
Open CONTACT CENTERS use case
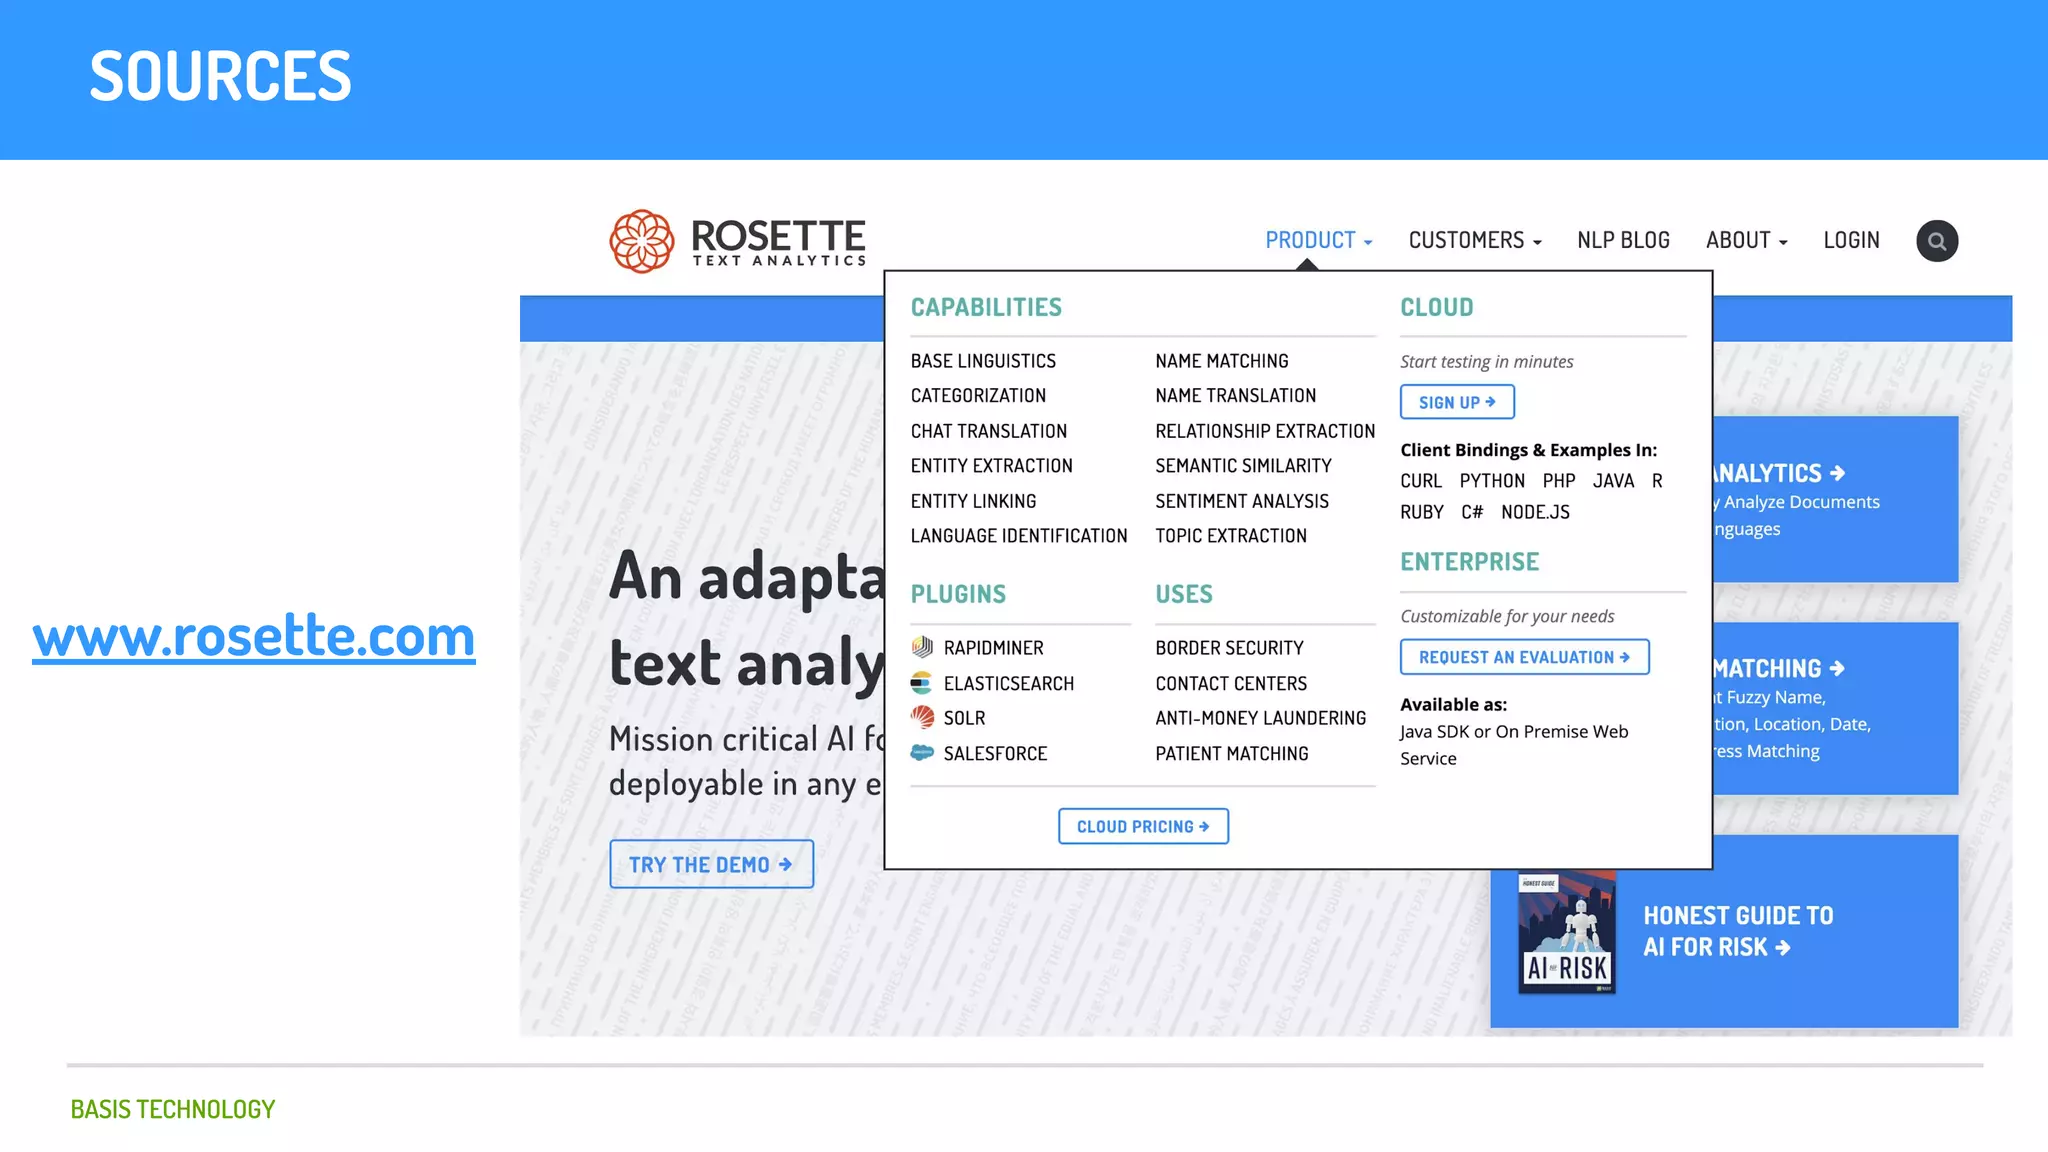(x=1231, y=684)
